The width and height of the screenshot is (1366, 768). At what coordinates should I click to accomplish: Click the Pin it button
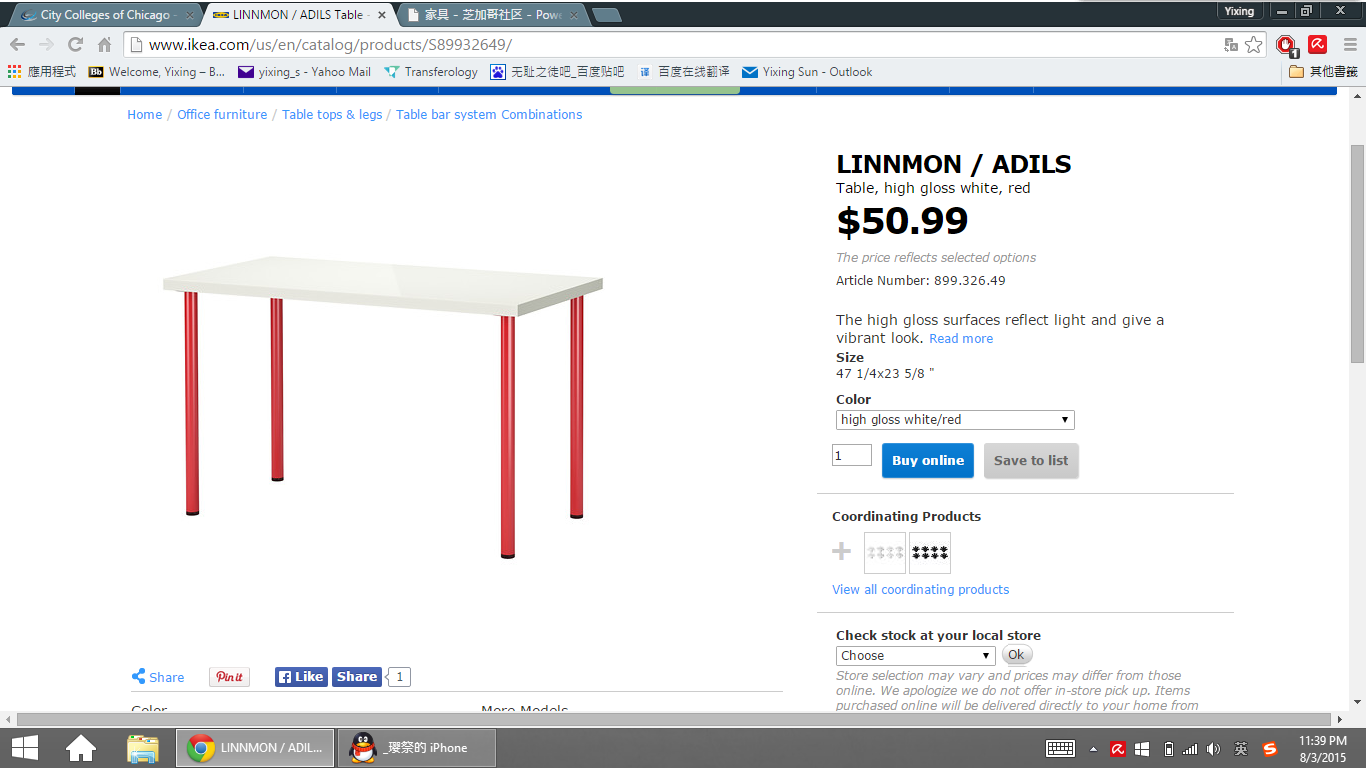click(229, 677)
